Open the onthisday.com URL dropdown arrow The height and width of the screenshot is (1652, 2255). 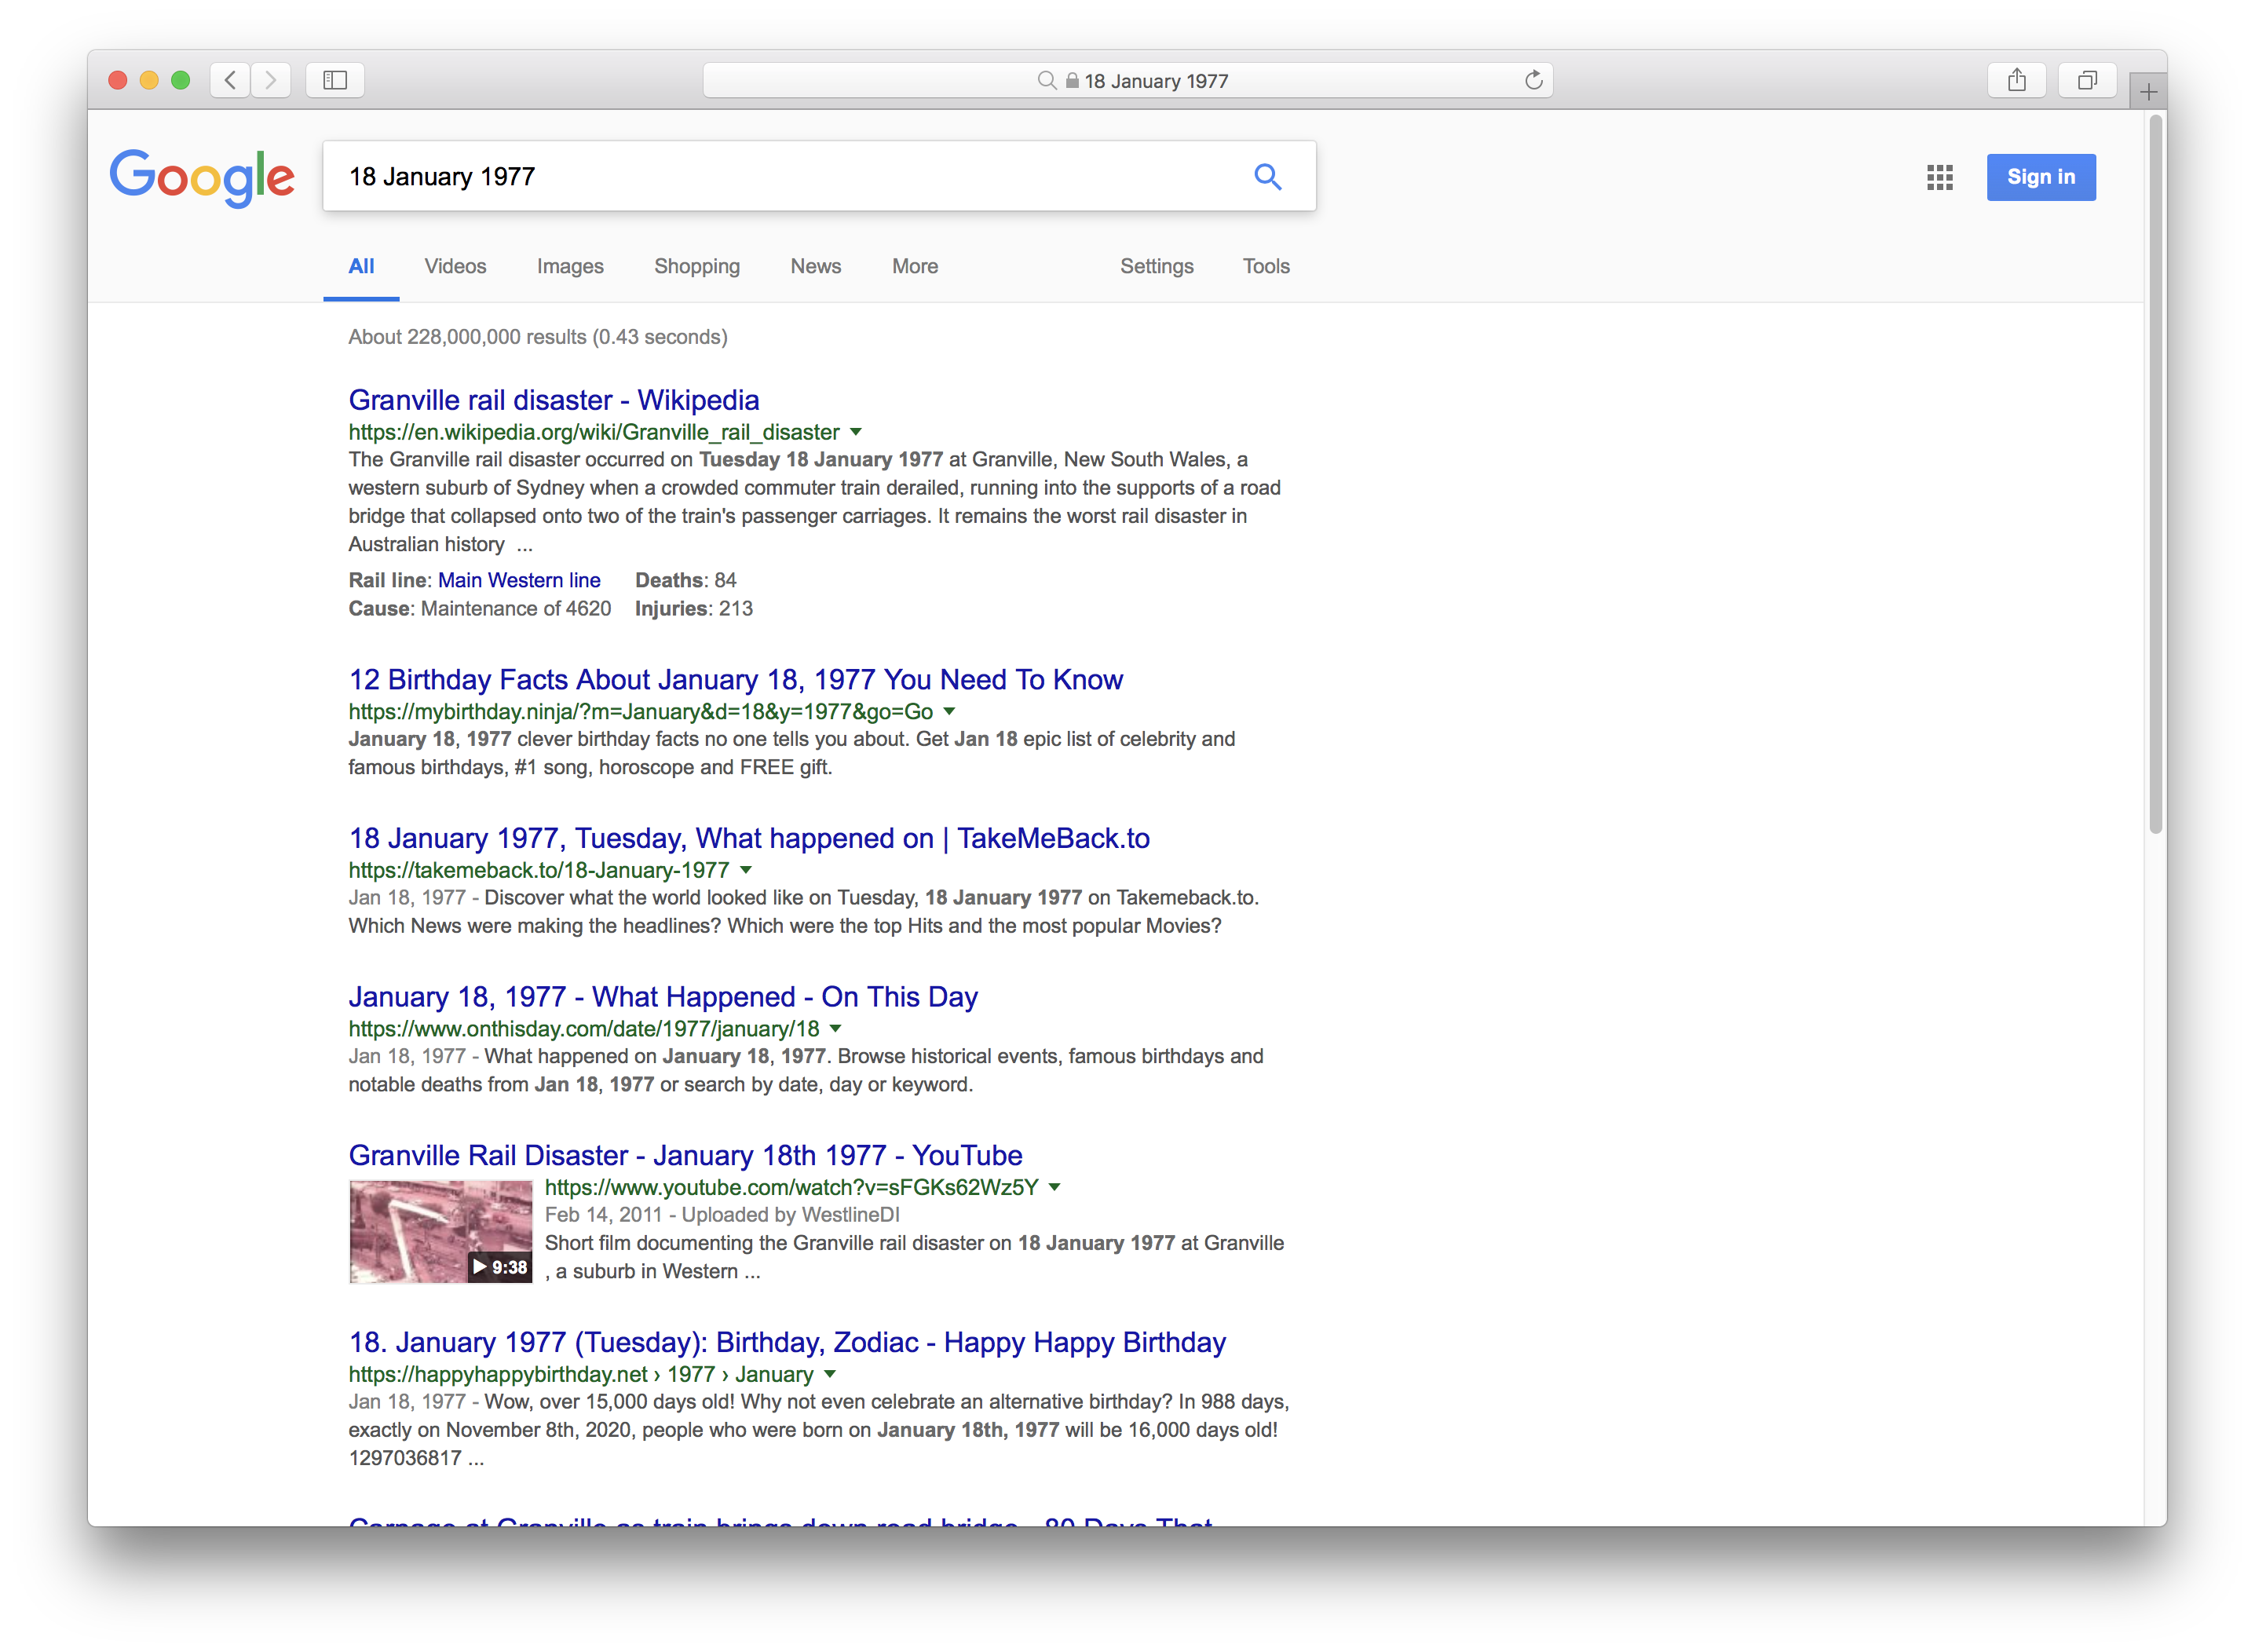[835, 1028]
